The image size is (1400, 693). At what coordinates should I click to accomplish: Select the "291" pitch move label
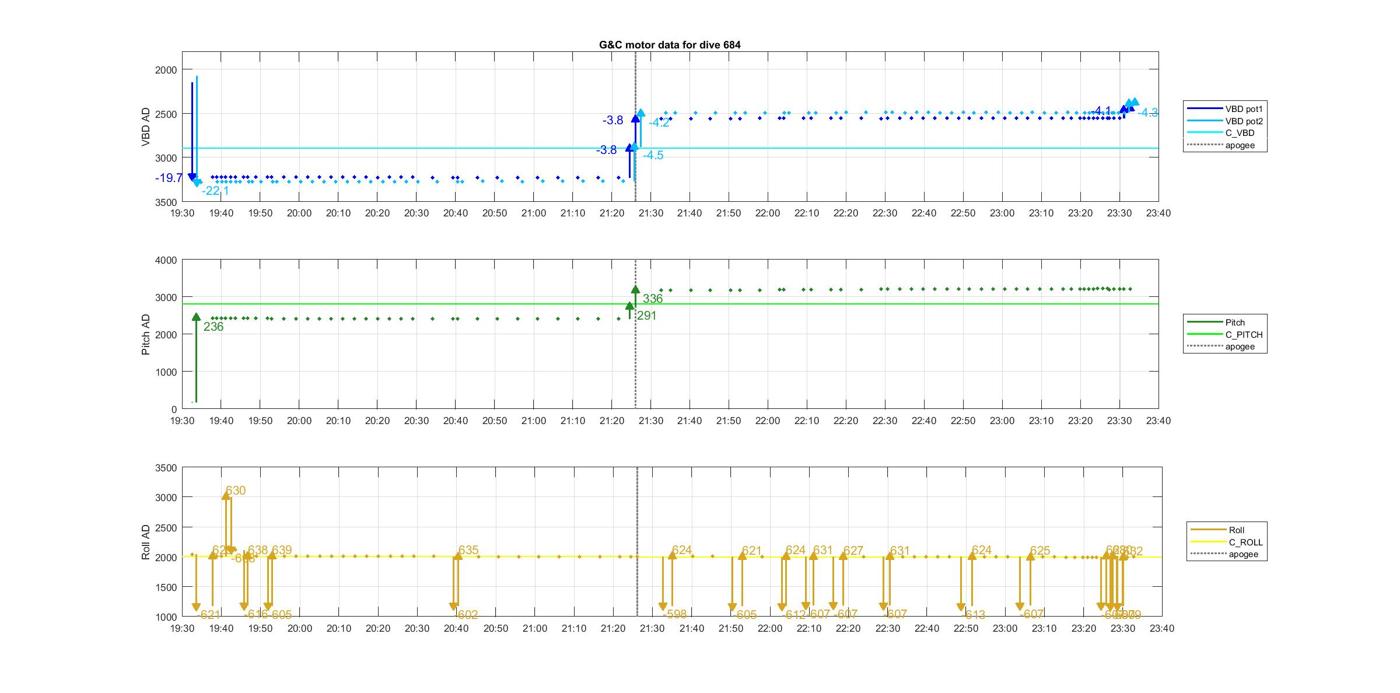point(646,316)
